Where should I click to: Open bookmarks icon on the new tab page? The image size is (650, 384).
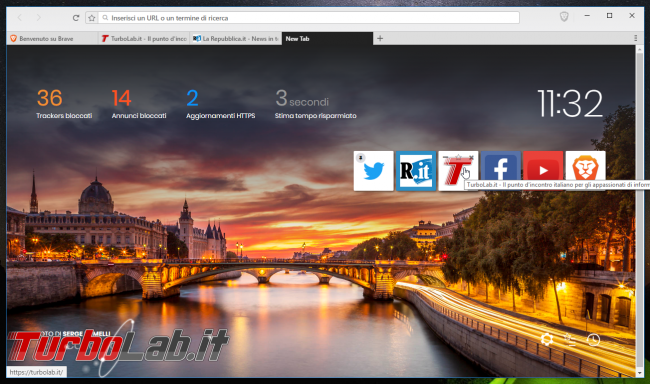(x=570, y=340)
